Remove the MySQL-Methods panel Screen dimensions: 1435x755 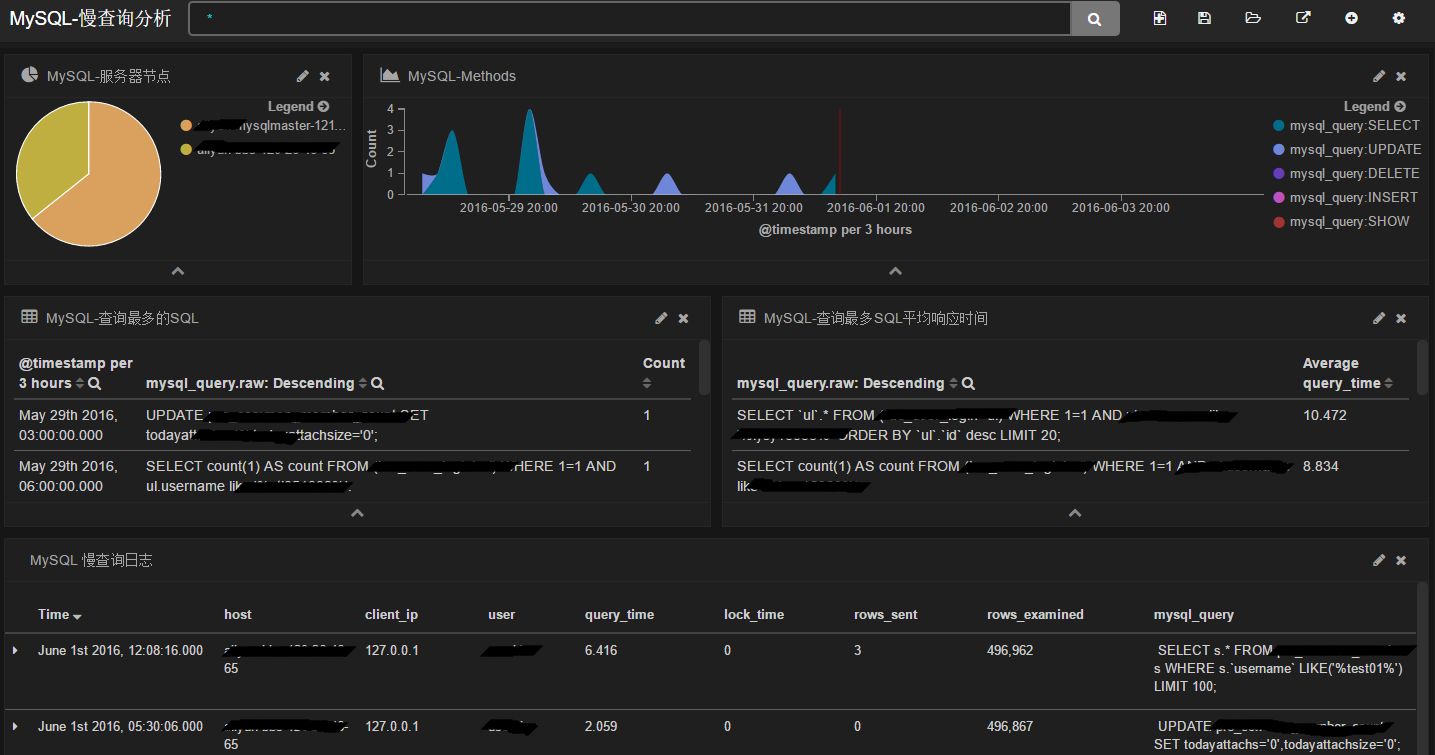(x=1401, y=76)
